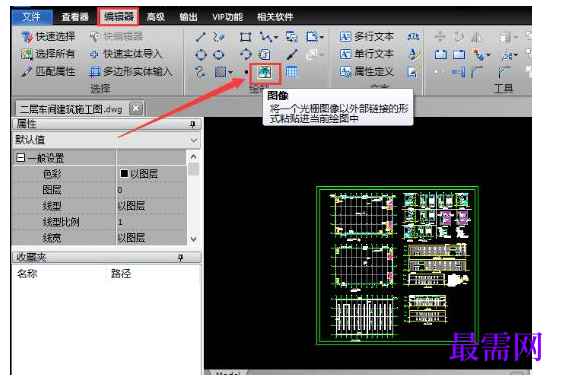Select the Point tool
Viewport: 561px width, 378px height.
(246, 73)
